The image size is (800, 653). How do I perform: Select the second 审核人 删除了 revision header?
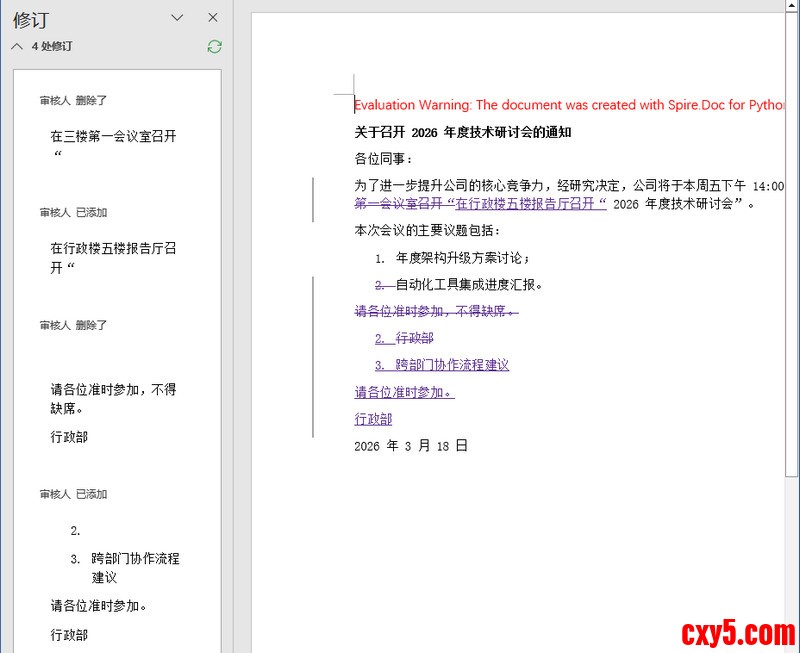[x=73, y=325]
